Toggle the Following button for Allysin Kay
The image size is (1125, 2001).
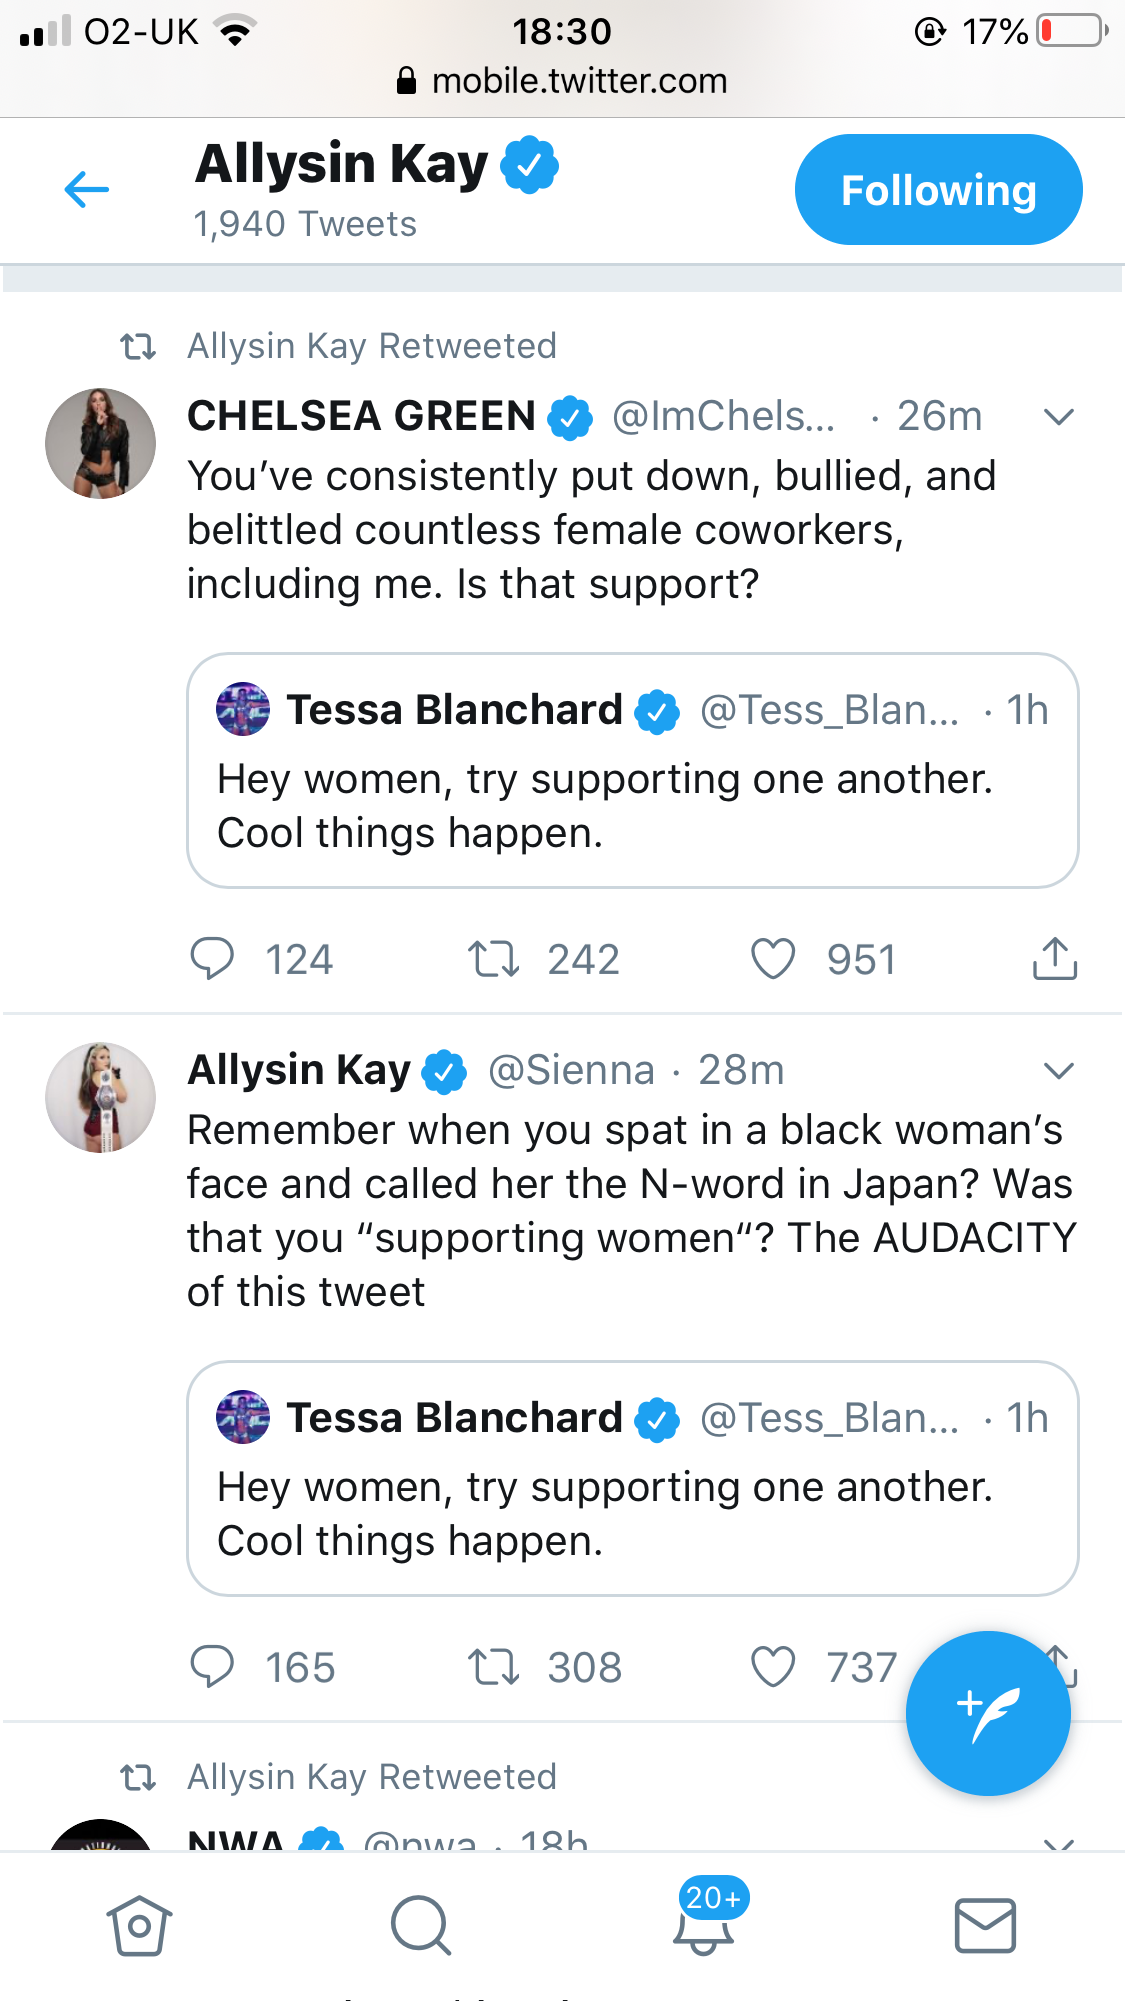[x=938, y=190]
